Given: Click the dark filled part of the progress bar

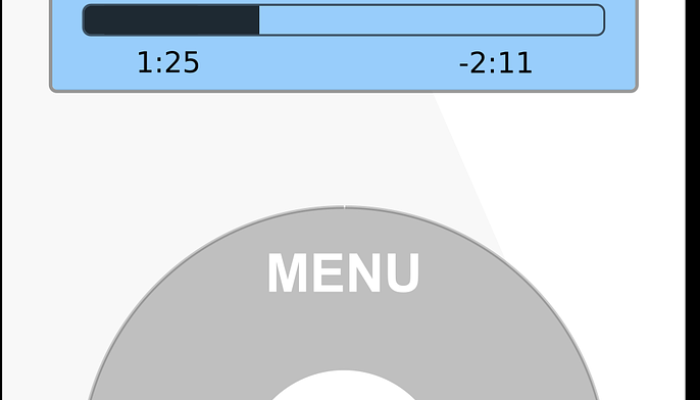Looking at the screenshot, I should [x=171, y=20].
